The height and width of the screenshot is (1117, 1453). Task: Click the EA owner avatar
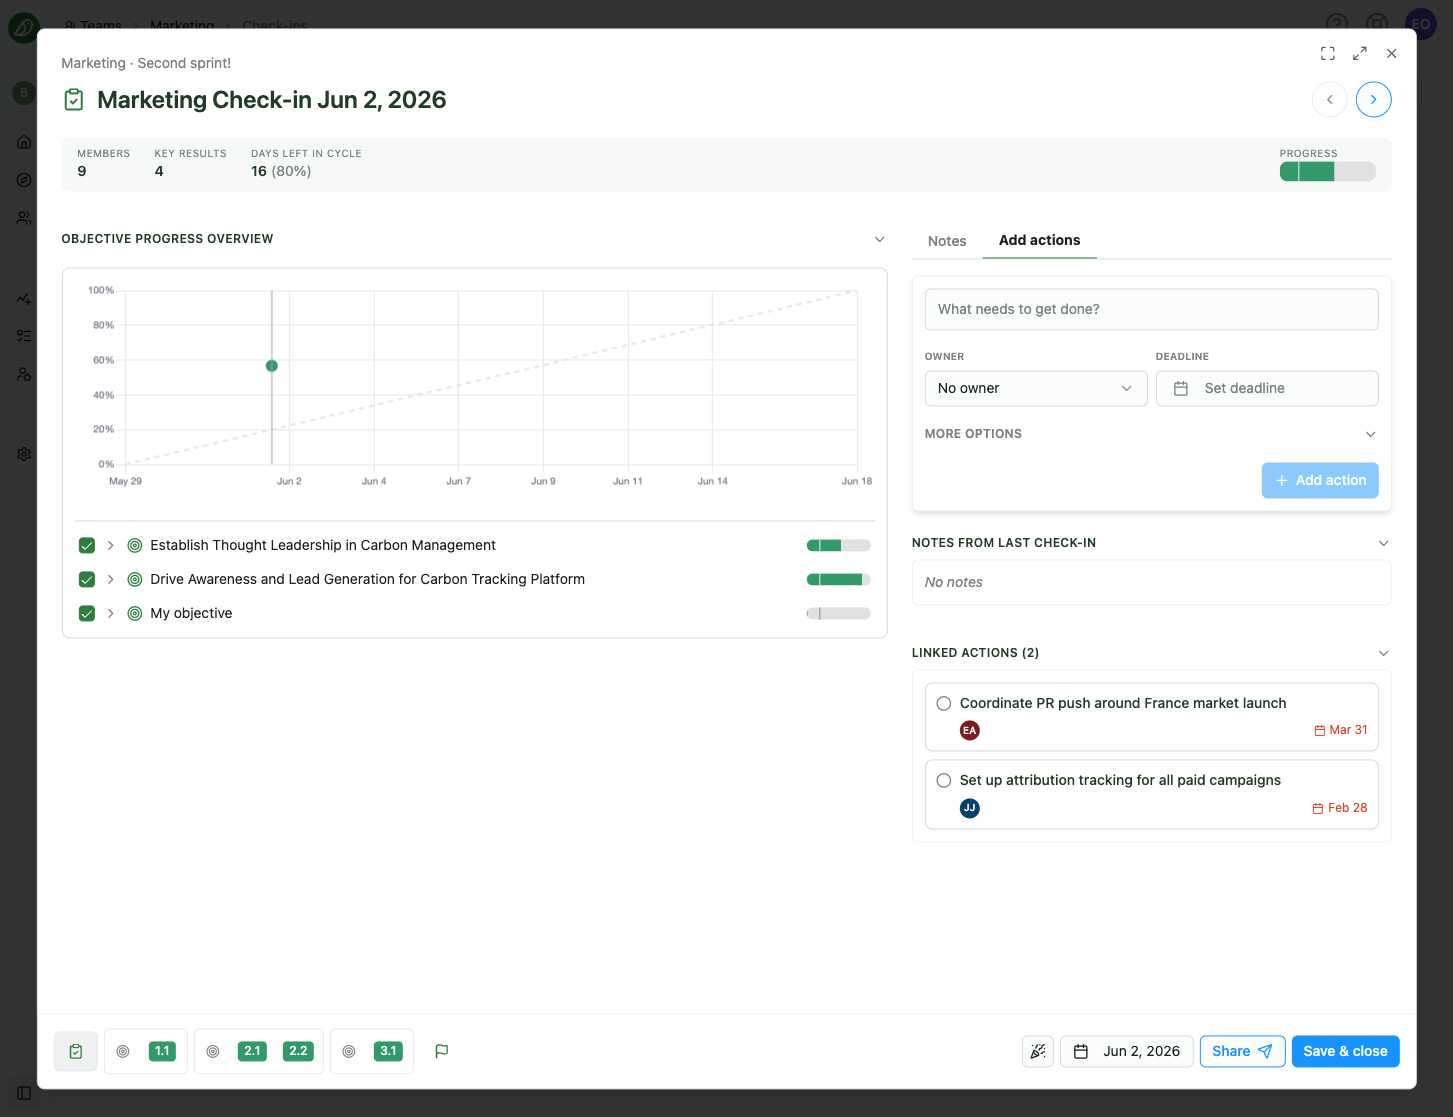[x=969, y=730]
